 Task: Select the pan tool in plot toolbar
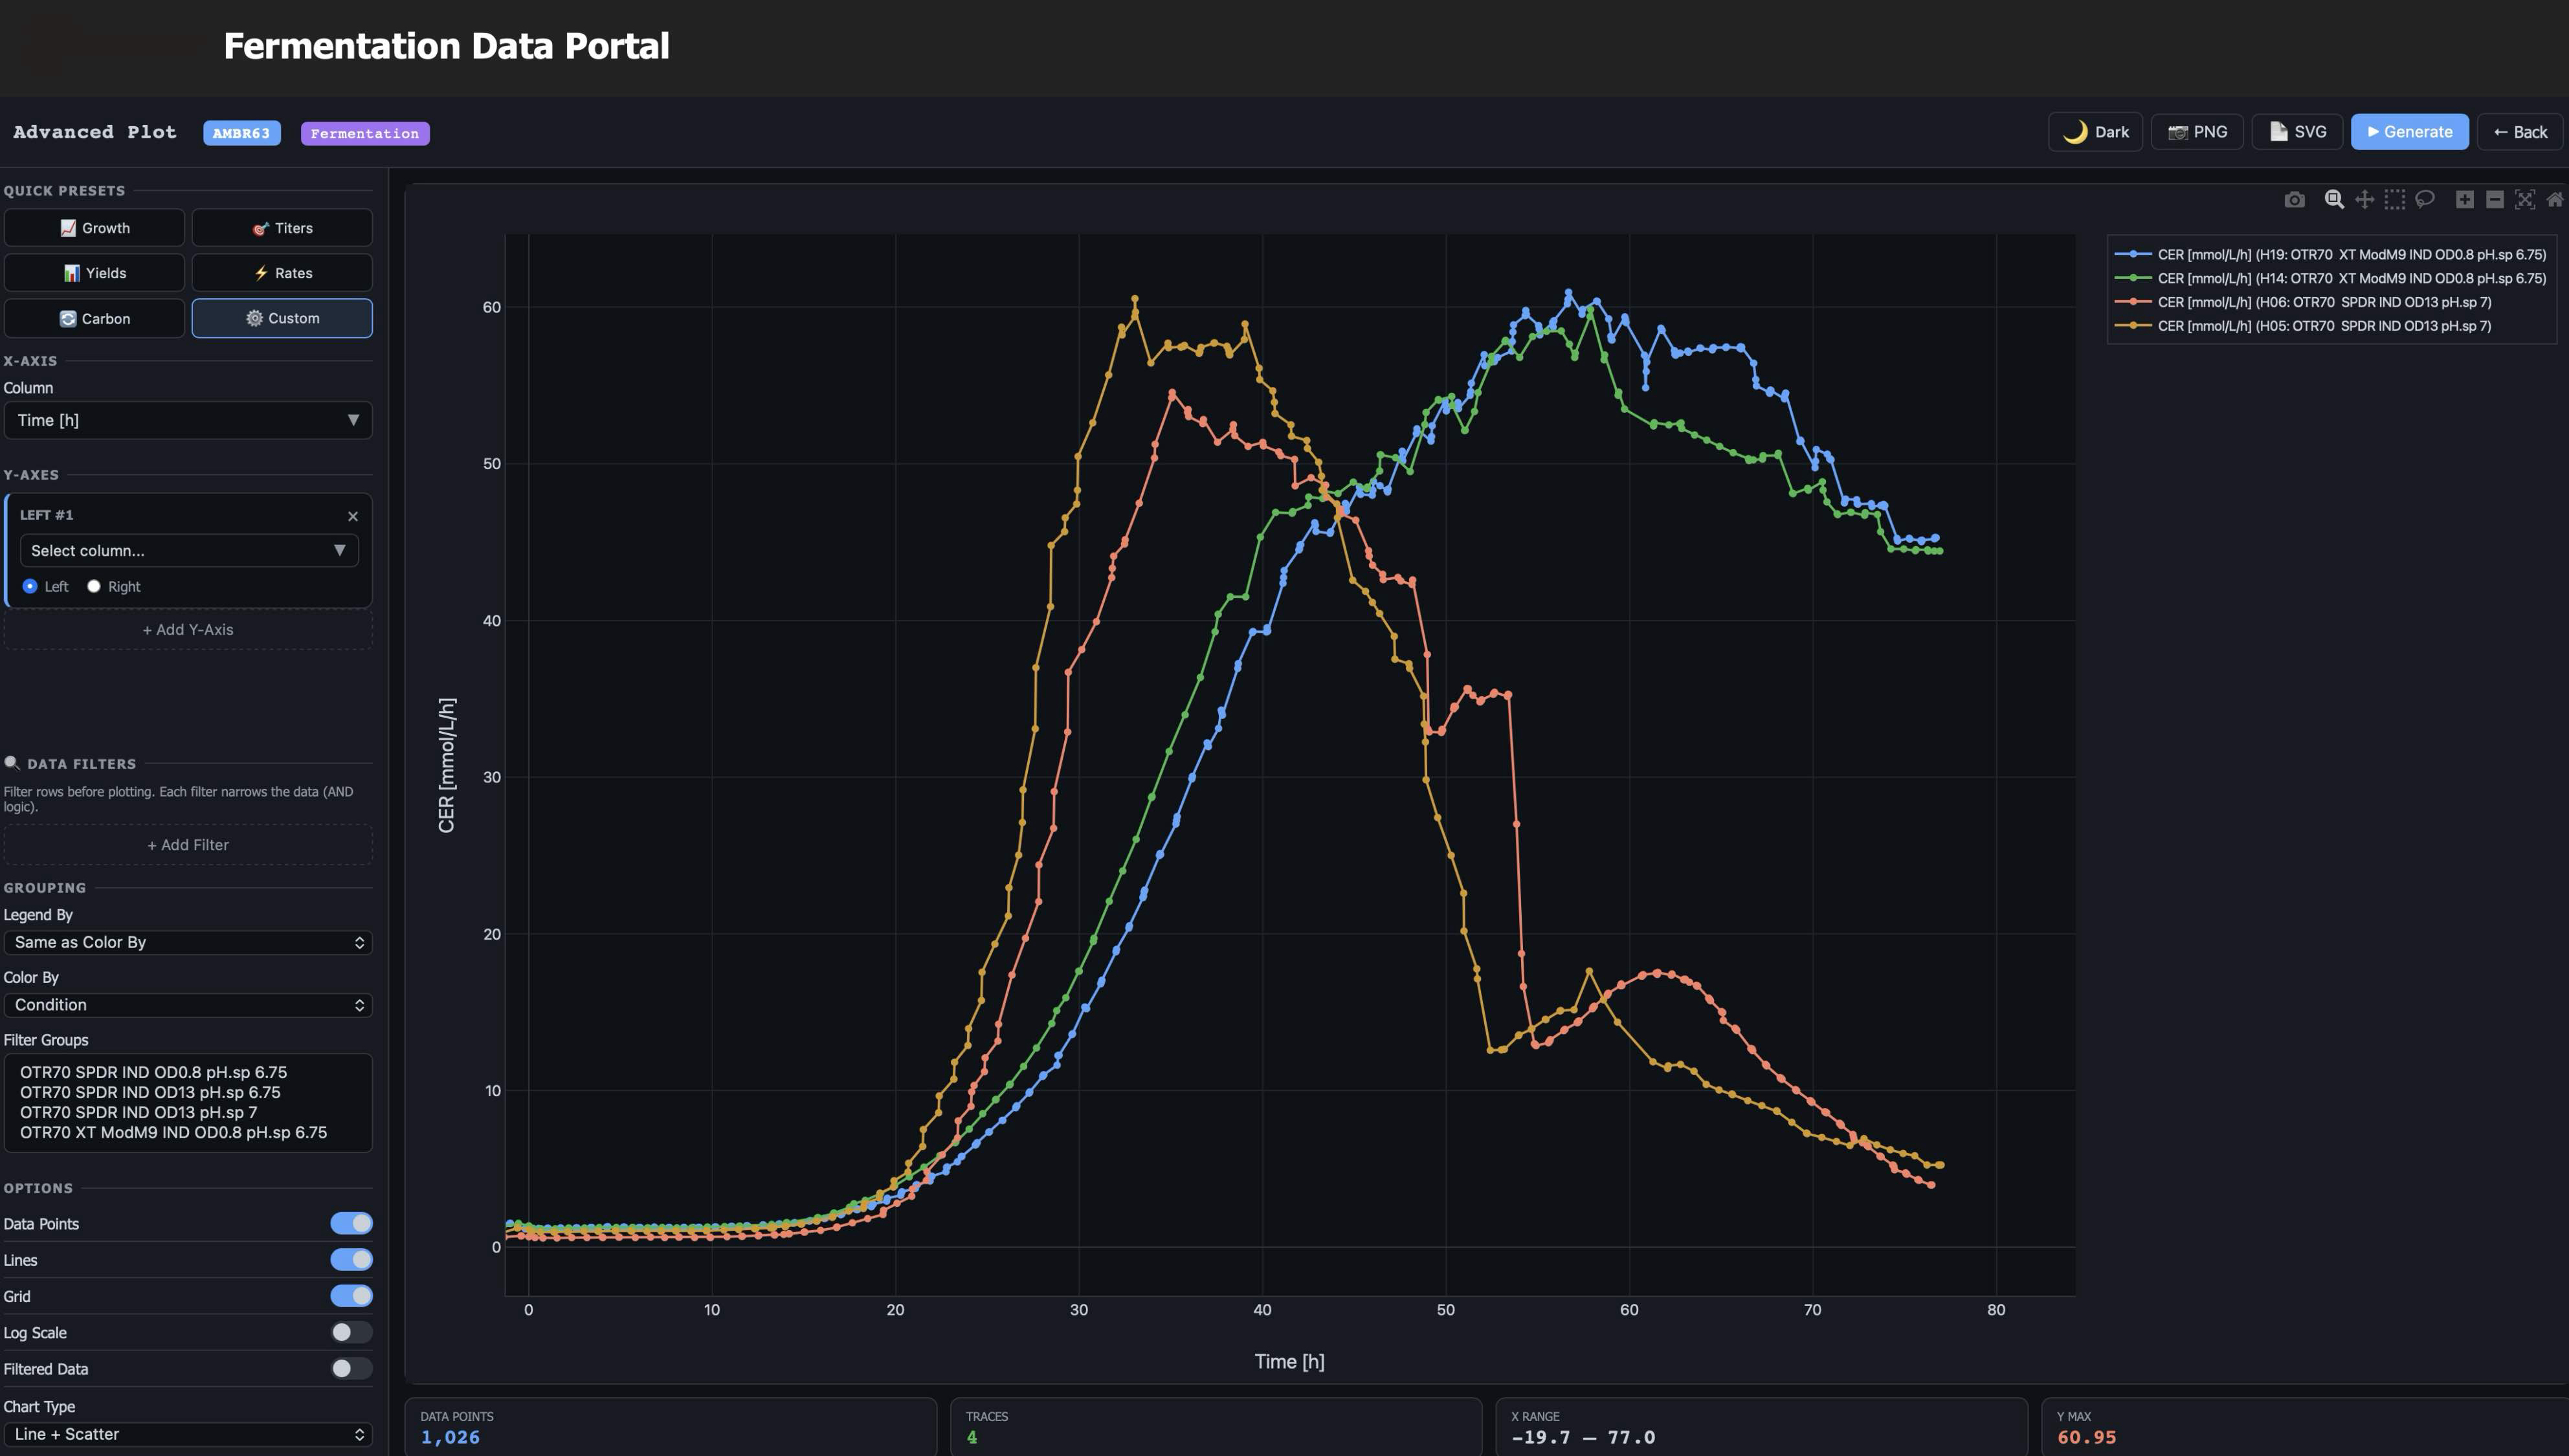click(x=2364, y=200)
